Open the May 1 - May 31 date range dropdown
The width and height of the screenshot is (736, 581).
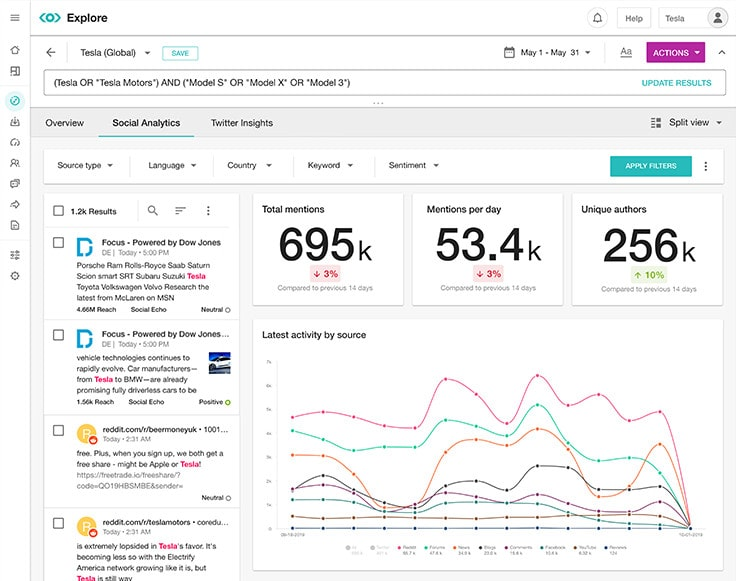tap(555, 53)
